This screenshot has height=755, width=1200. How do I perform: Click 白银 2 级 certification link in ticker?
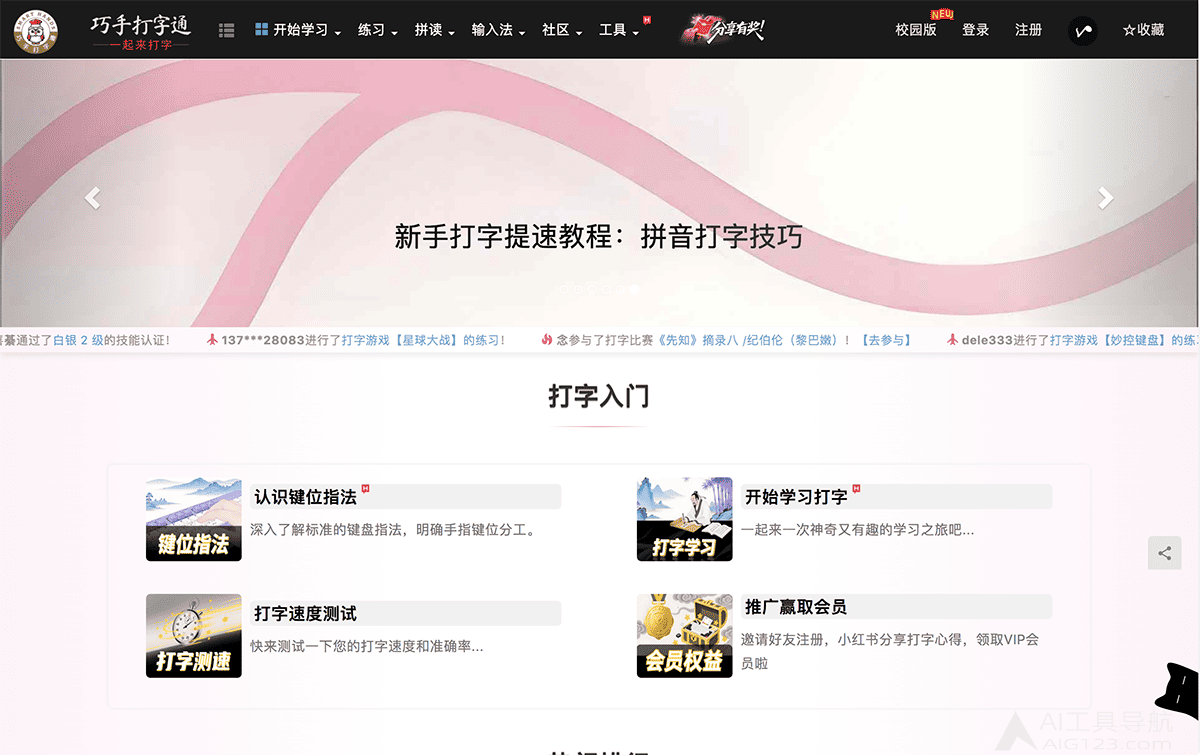[x=78, y=340]
